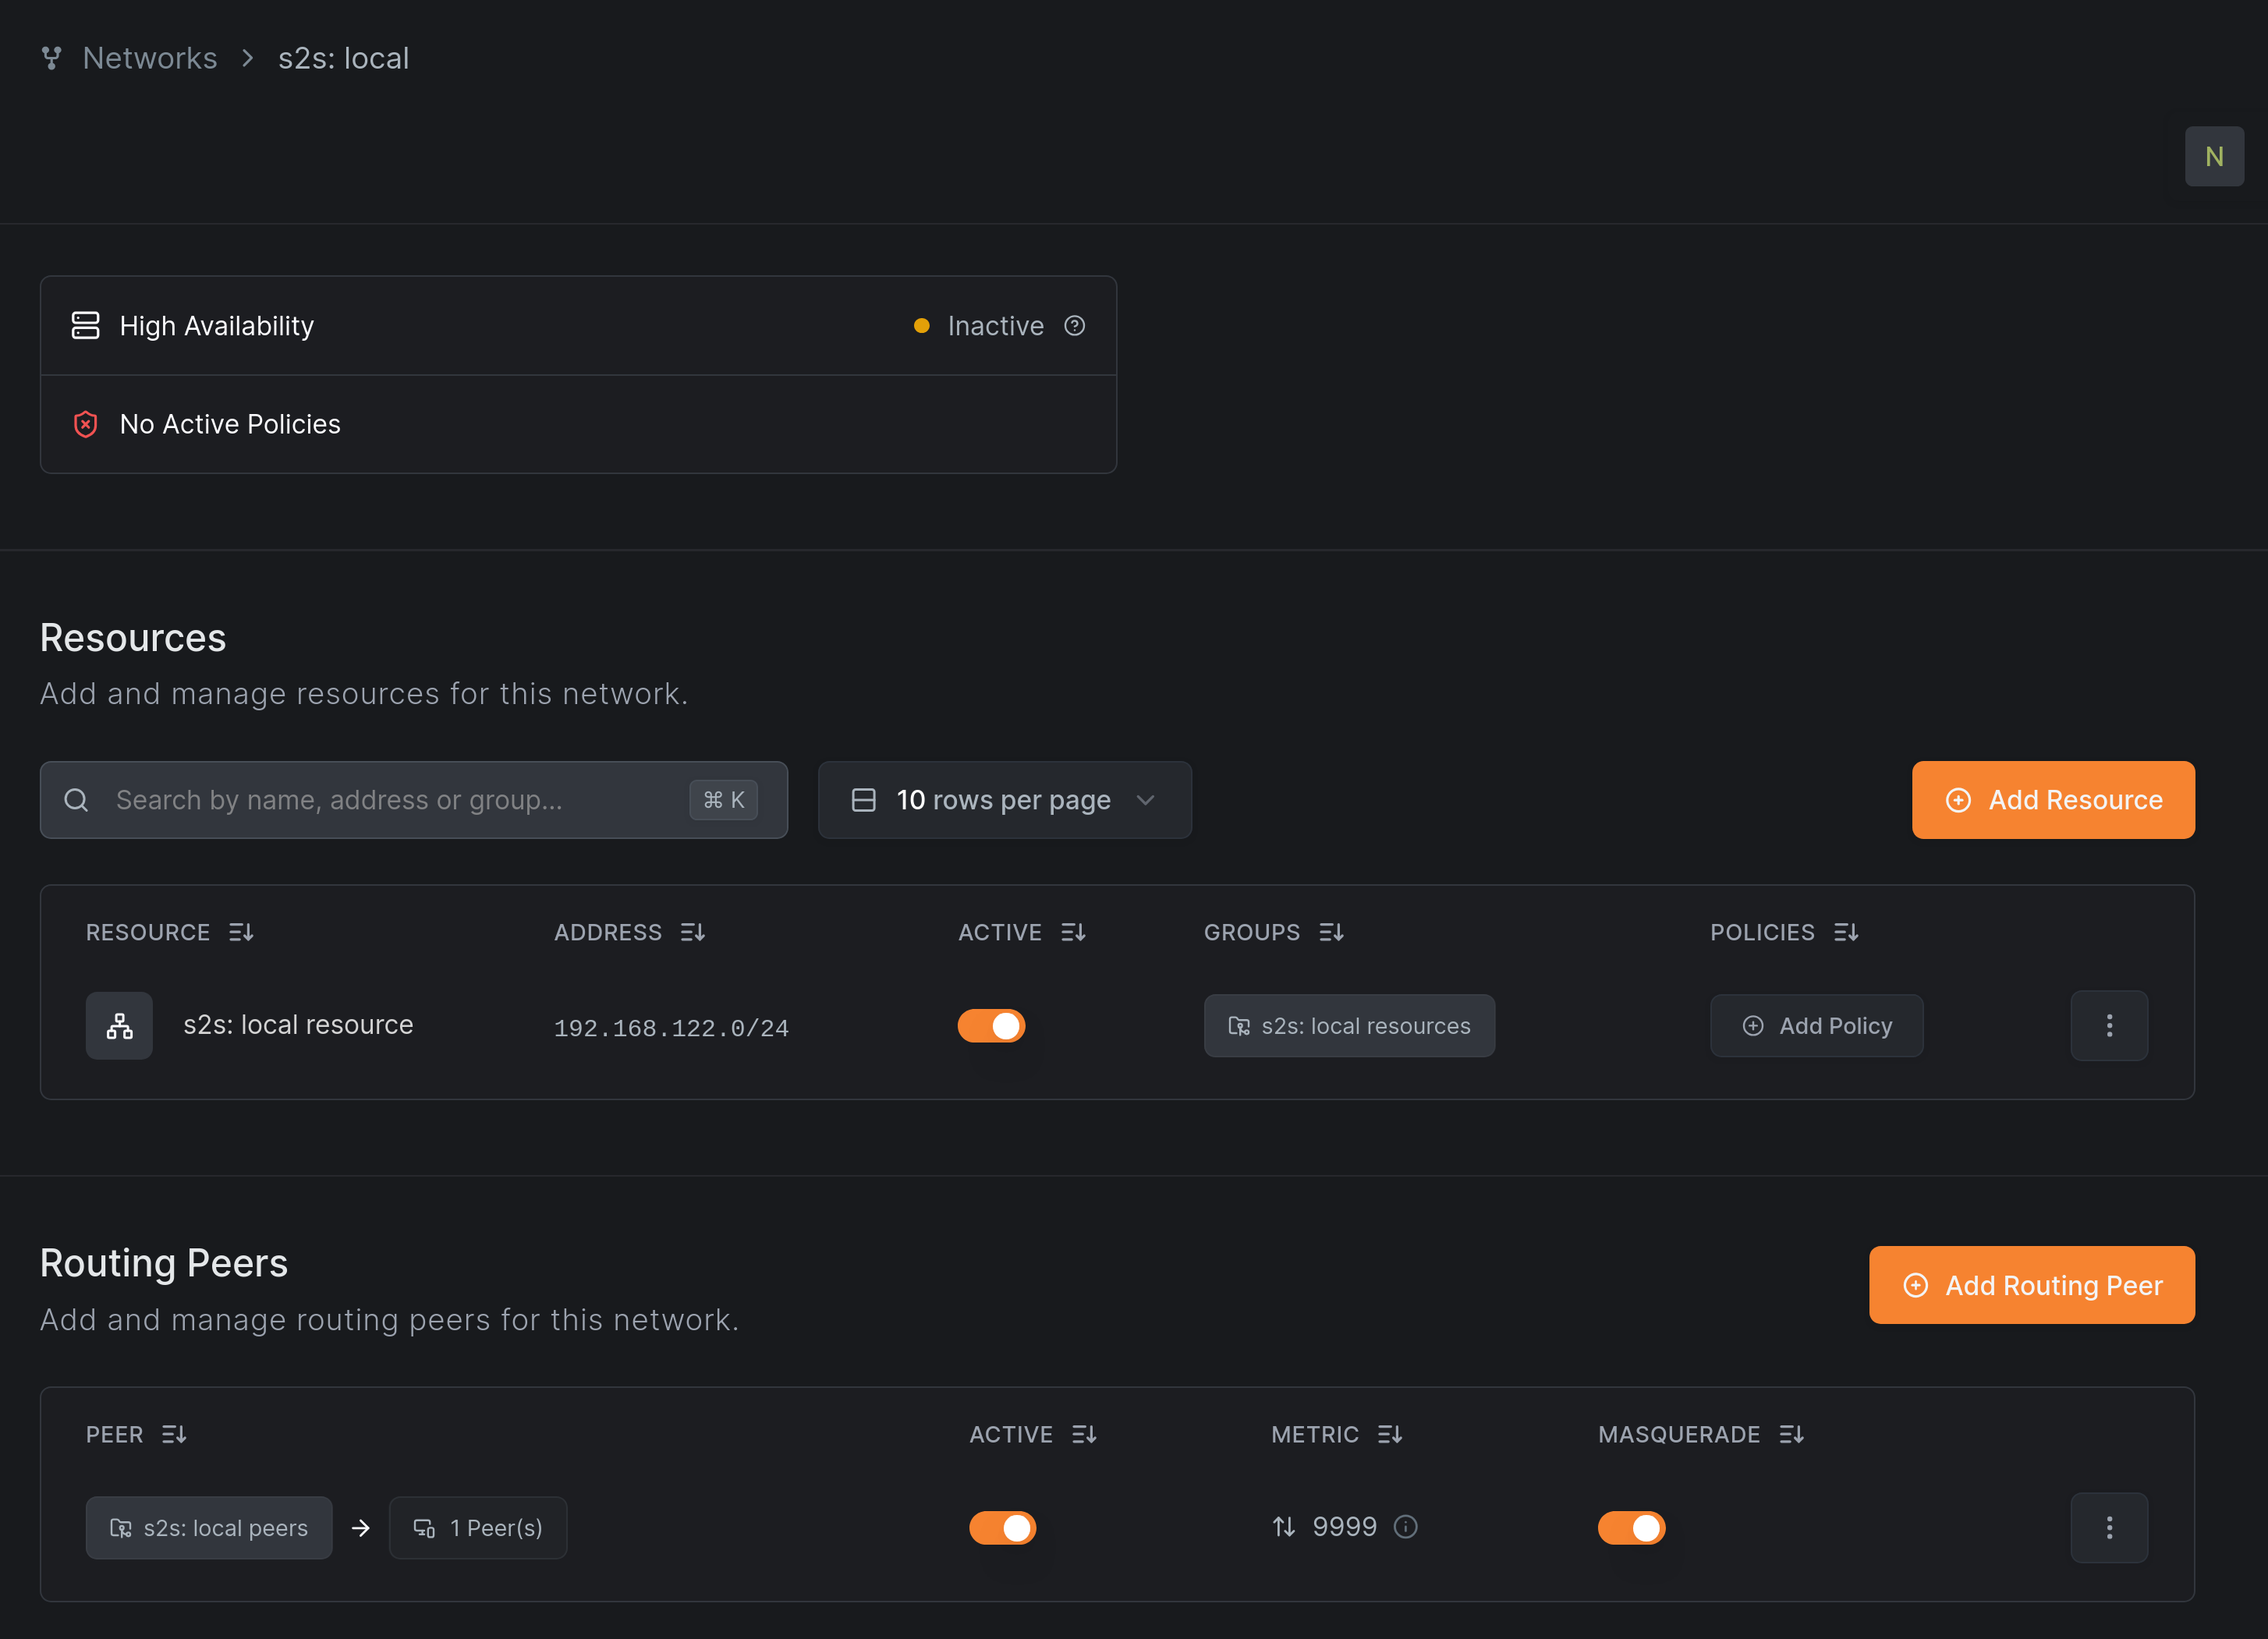The height and width of the screenshot is (1639, 2268).
Task: Open the rows per page dropdown
Action: [x=1003, y=799]
